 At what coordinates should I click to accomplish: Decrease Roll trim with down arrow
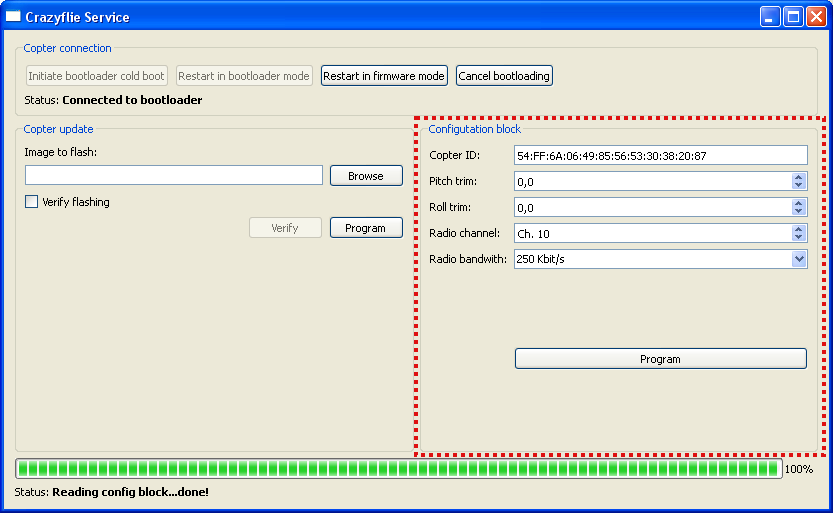[x=798, y=211]
